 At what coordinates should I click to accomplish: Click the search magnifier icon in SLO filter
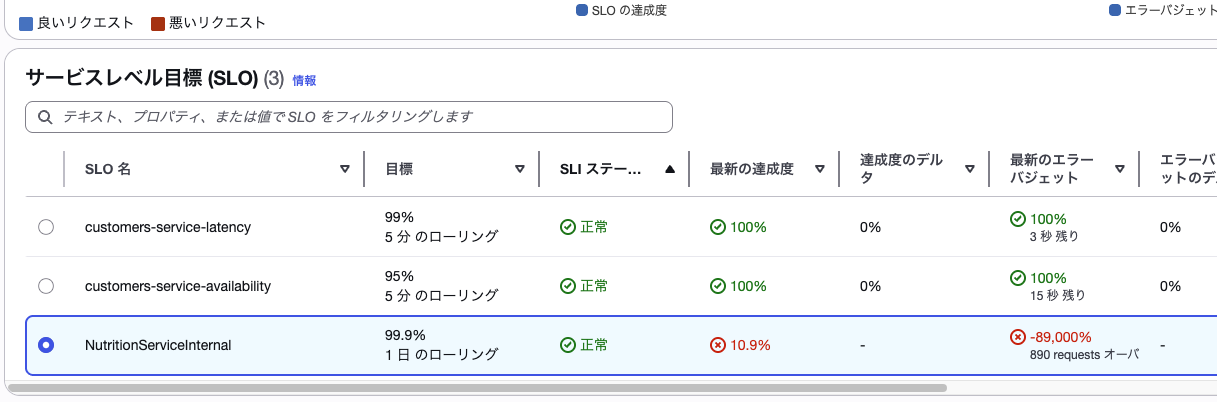coord(45,117)
